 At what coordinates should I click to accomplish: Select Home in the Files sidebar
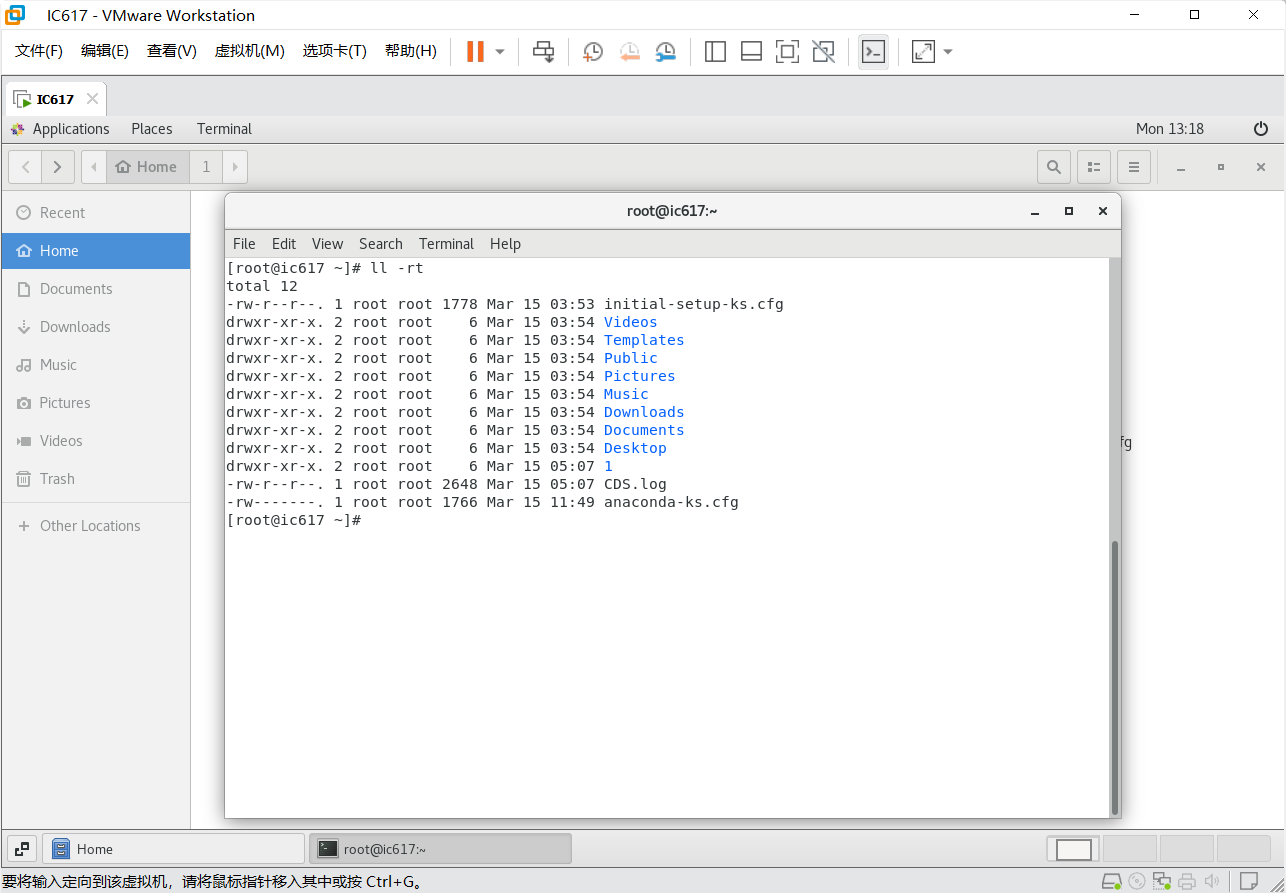coord(95,251)
